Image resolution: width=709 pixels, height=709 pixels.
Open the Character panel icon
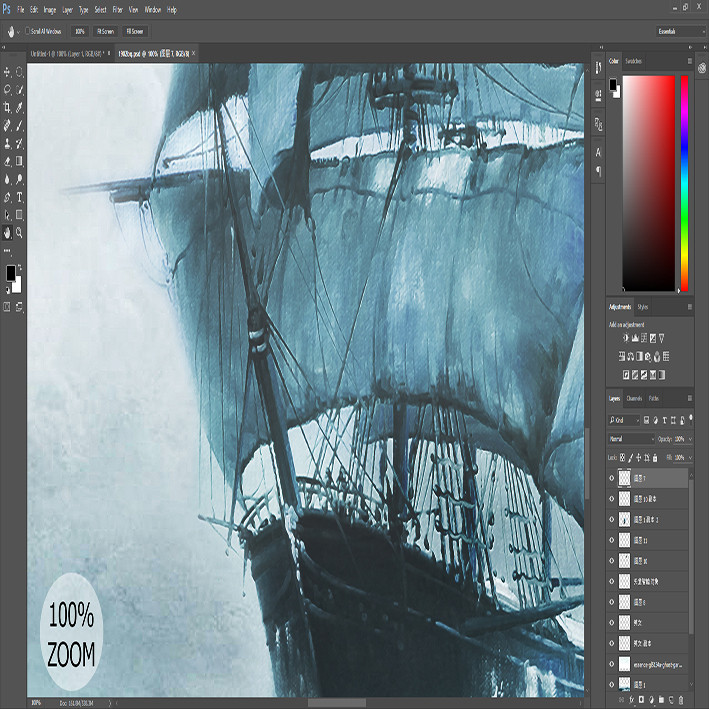coord(598,153)
